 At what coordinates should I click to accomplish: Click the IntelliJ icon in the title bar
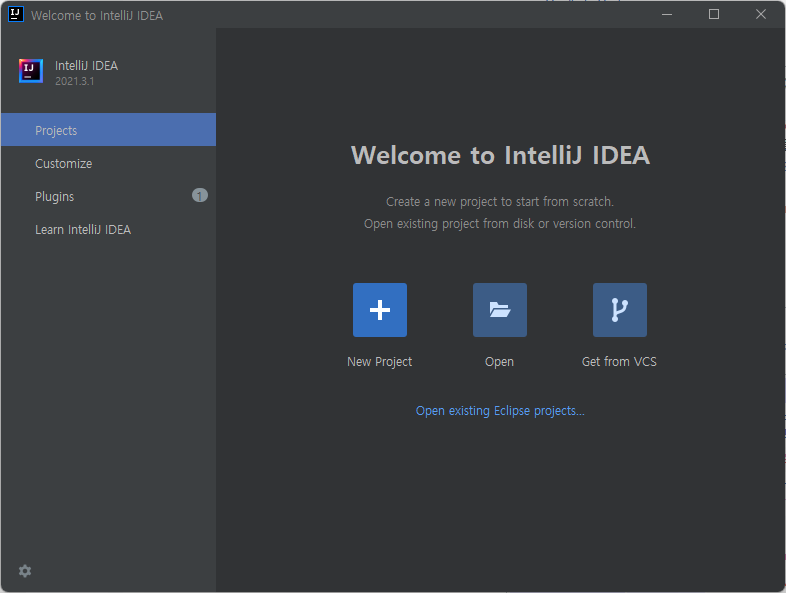click(16, 14)
